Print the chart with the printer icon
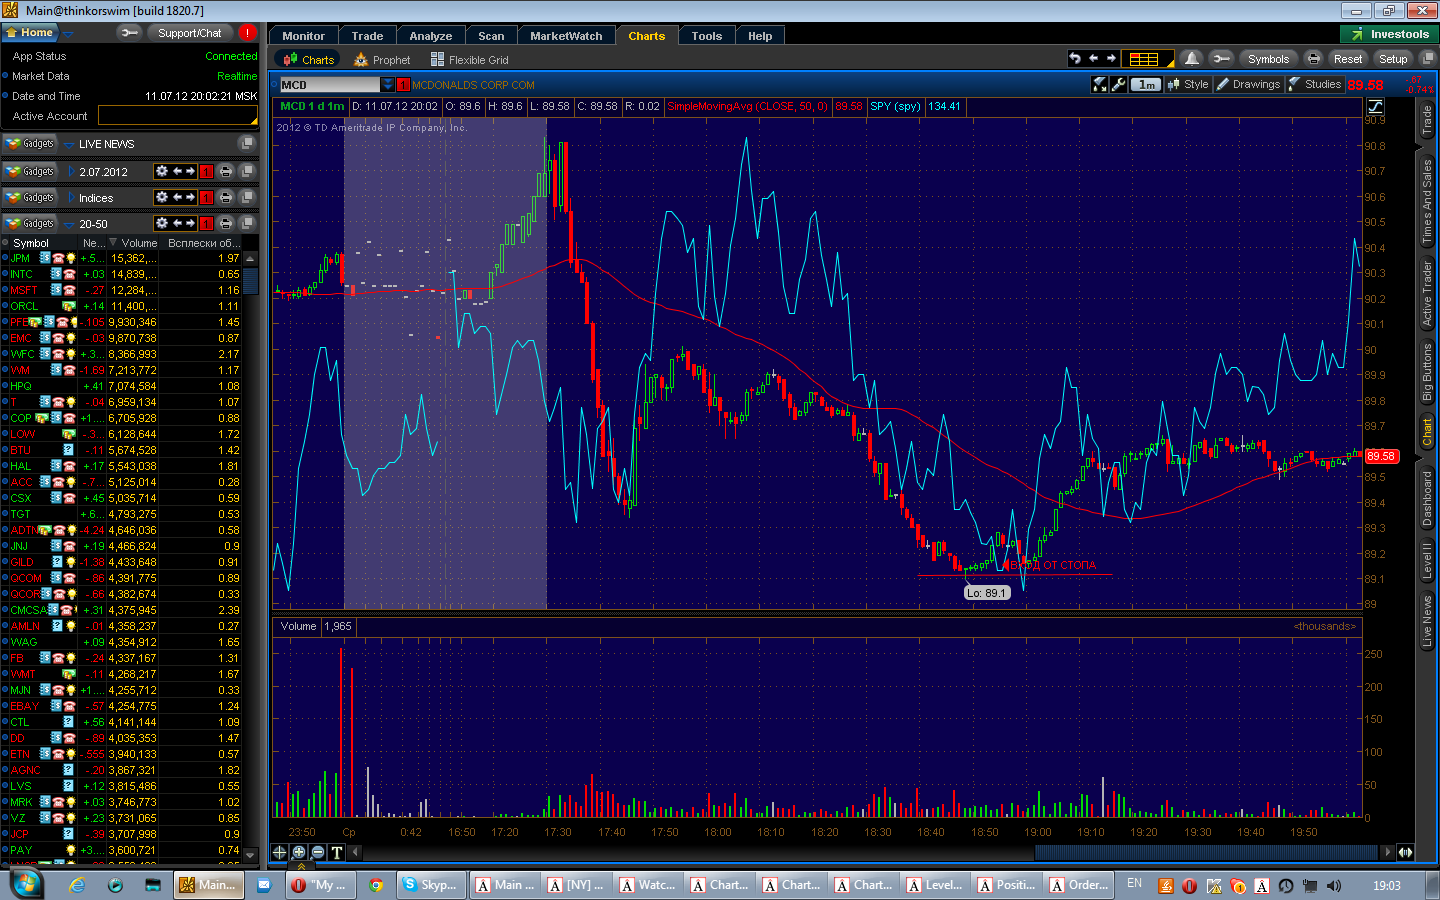Viewport: 1440px width, 900px height. coord(1314,59)
